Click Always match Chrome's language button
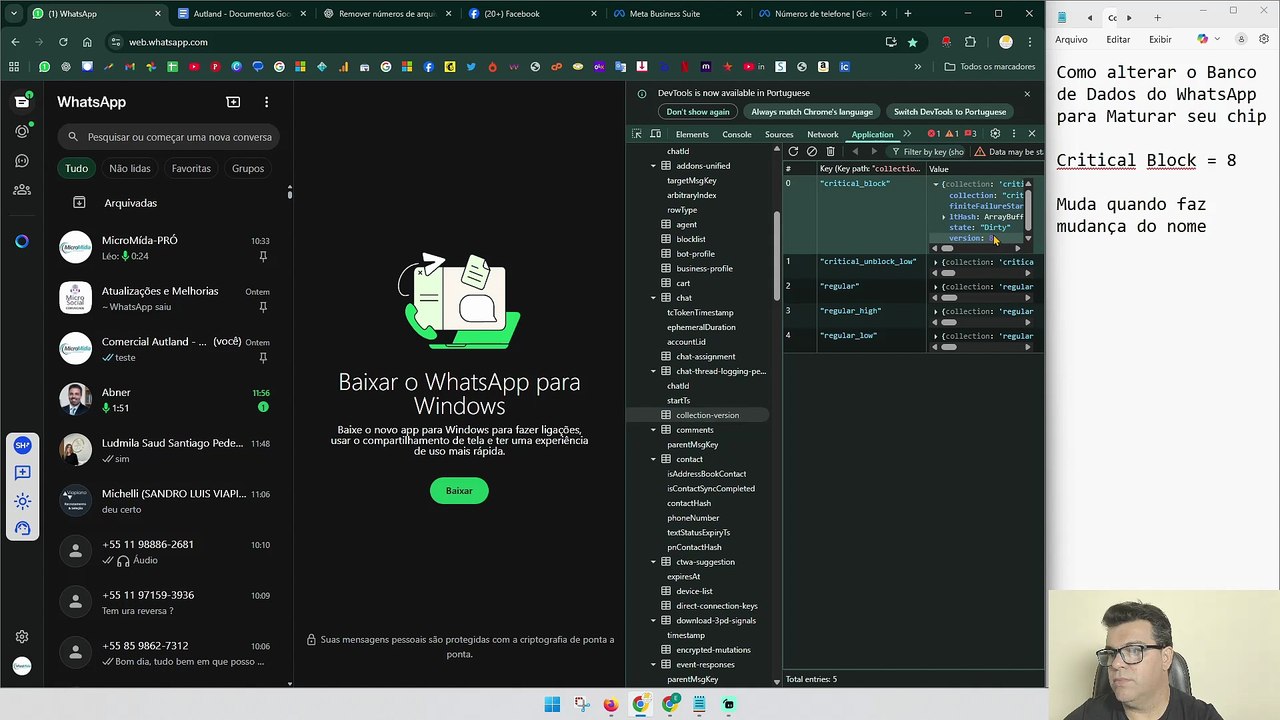 [812, 112]
